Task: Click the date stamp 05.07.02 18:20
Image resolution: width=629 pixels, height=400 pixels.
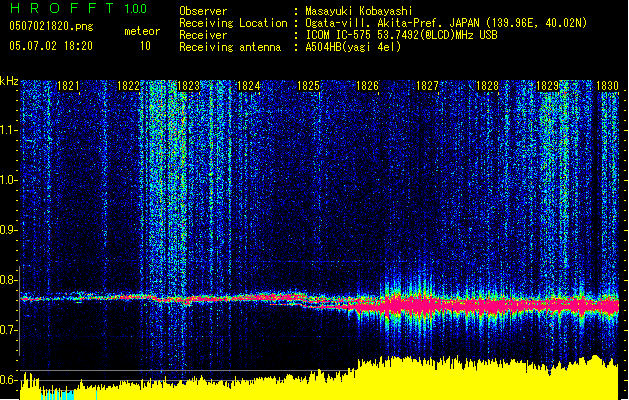Action: (x=51, y=46)
